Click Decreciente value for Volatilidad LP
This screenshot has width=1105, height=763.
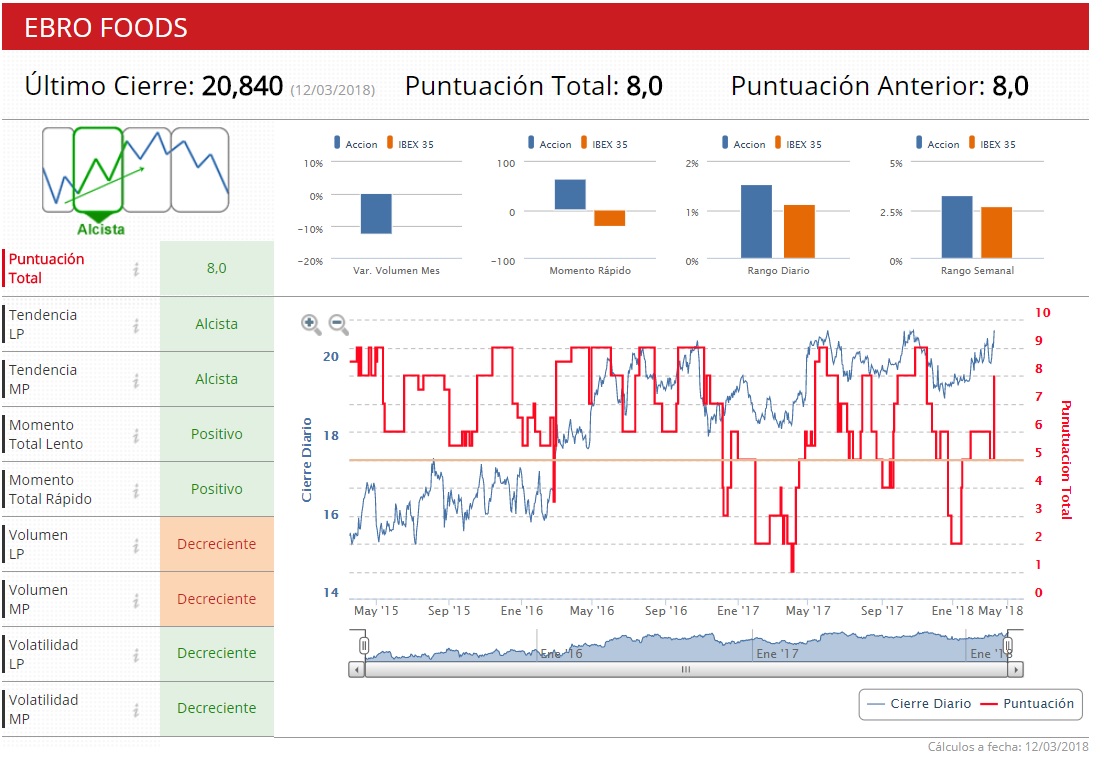216,653
